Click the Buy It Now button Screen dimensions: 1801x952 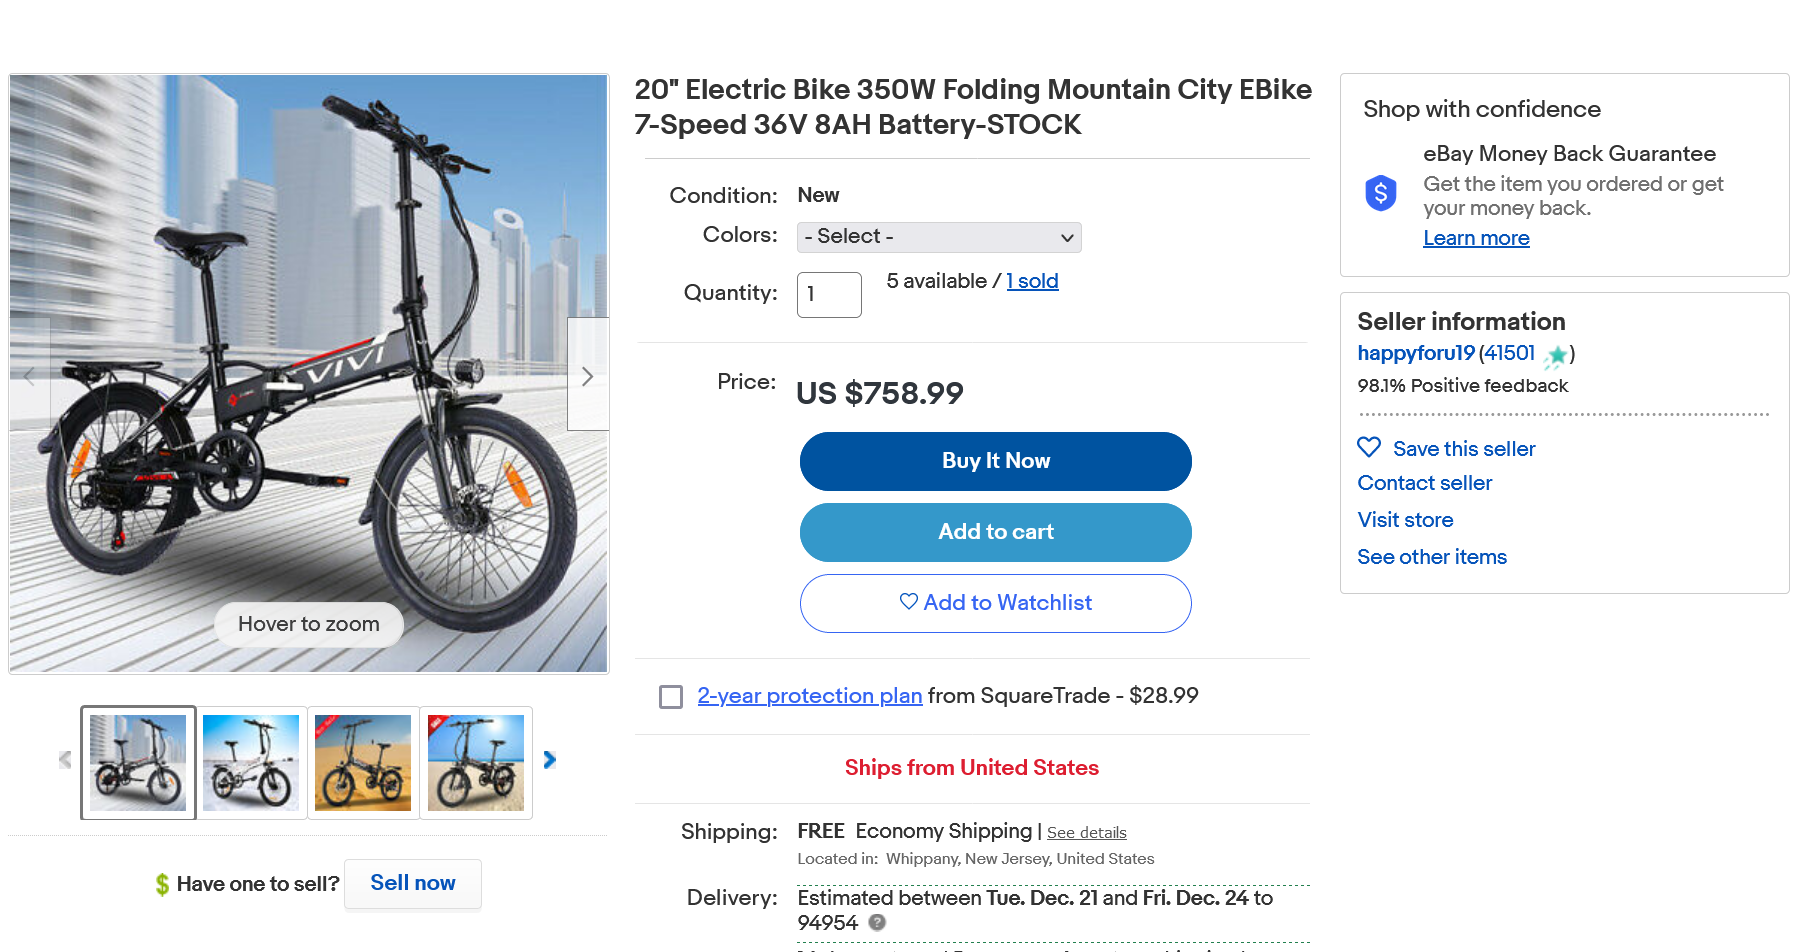click(x=995, y=461)
